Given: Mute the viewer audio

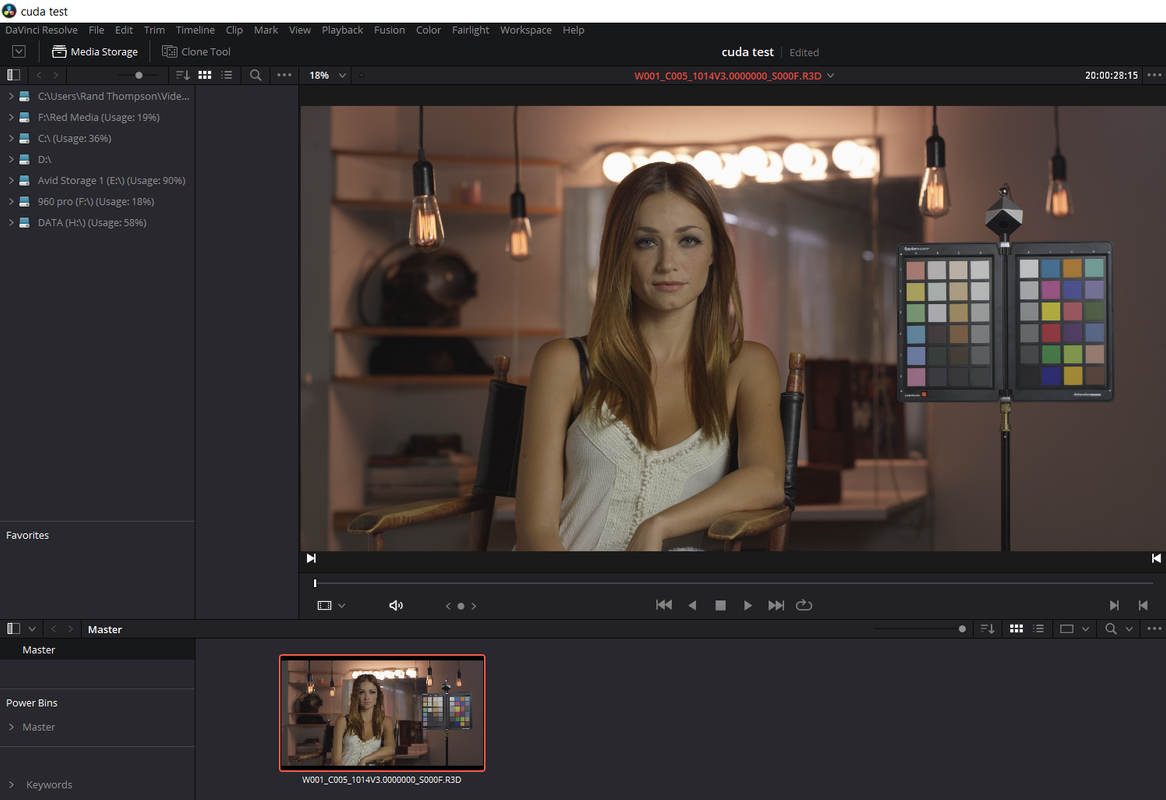Looking at the screenshot, I should click(x=396, y=605).
